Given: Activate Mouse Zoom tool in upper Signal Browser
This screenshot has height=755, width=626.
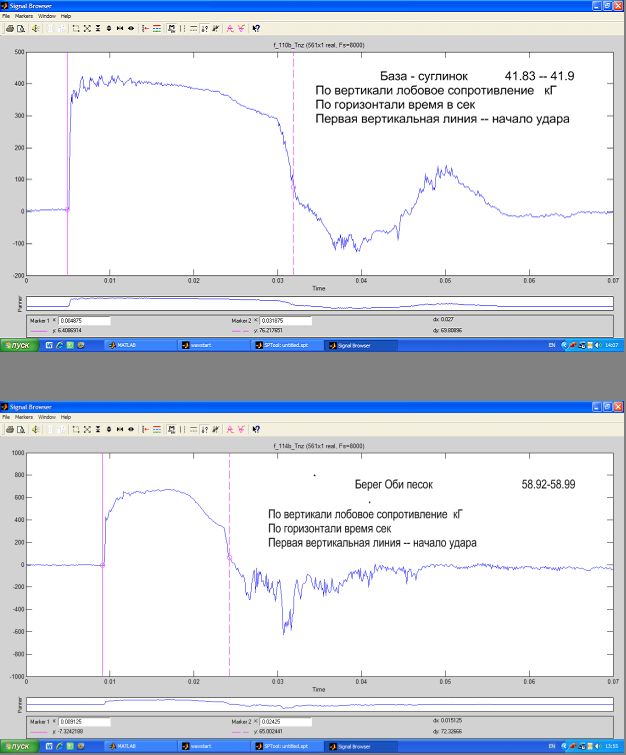Looking at the screenshot, I should [x=77, y=29].
